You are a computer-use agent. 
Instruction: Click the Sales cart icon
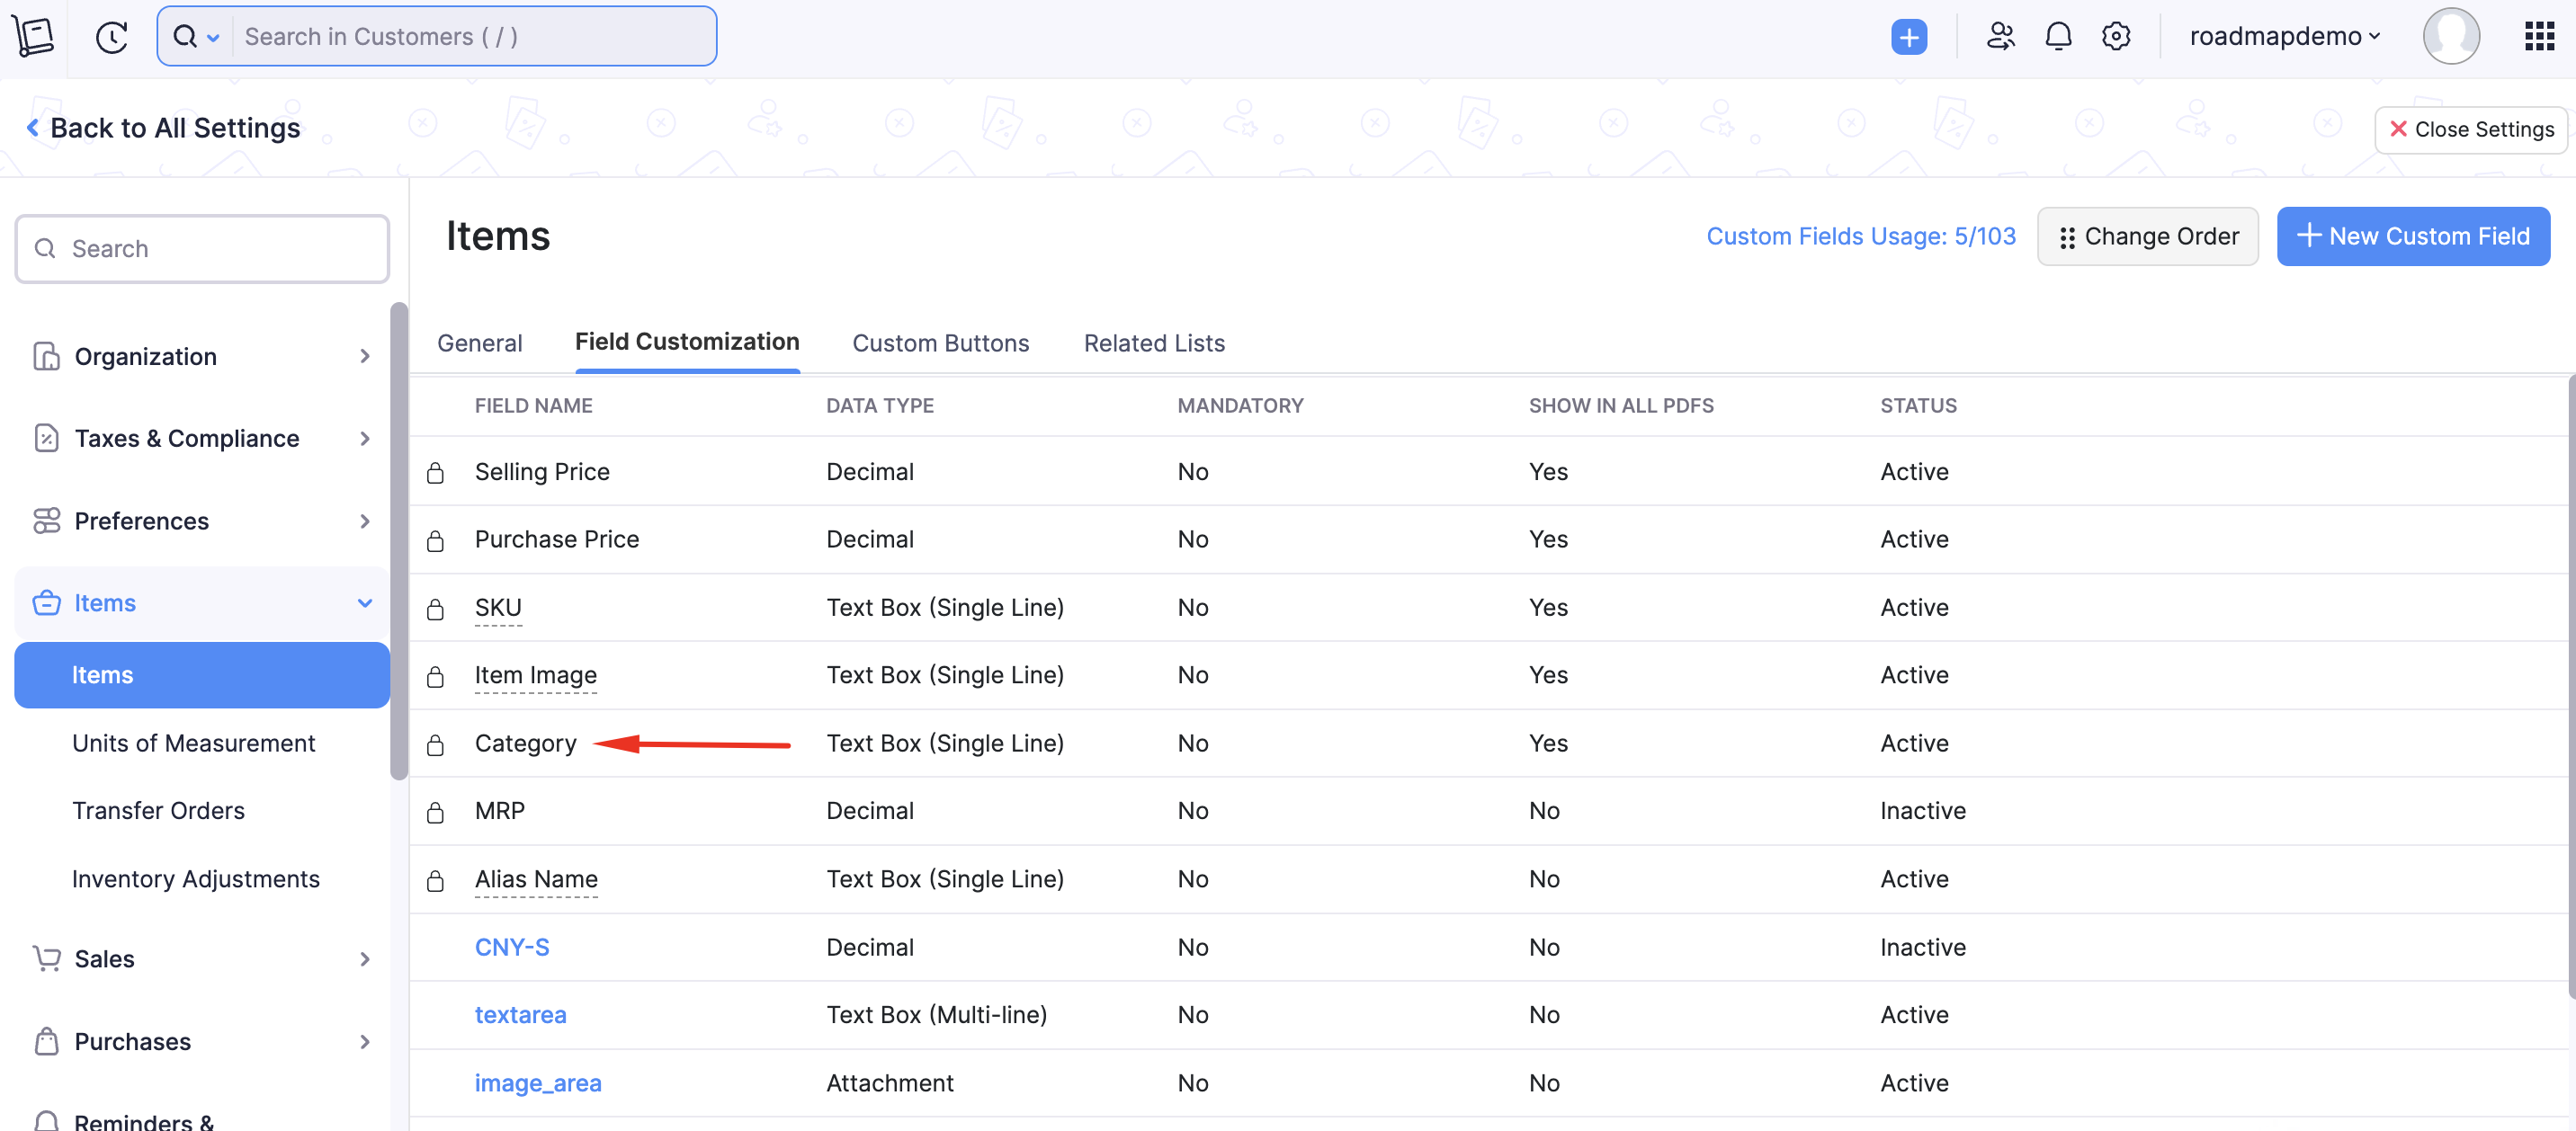46,958
